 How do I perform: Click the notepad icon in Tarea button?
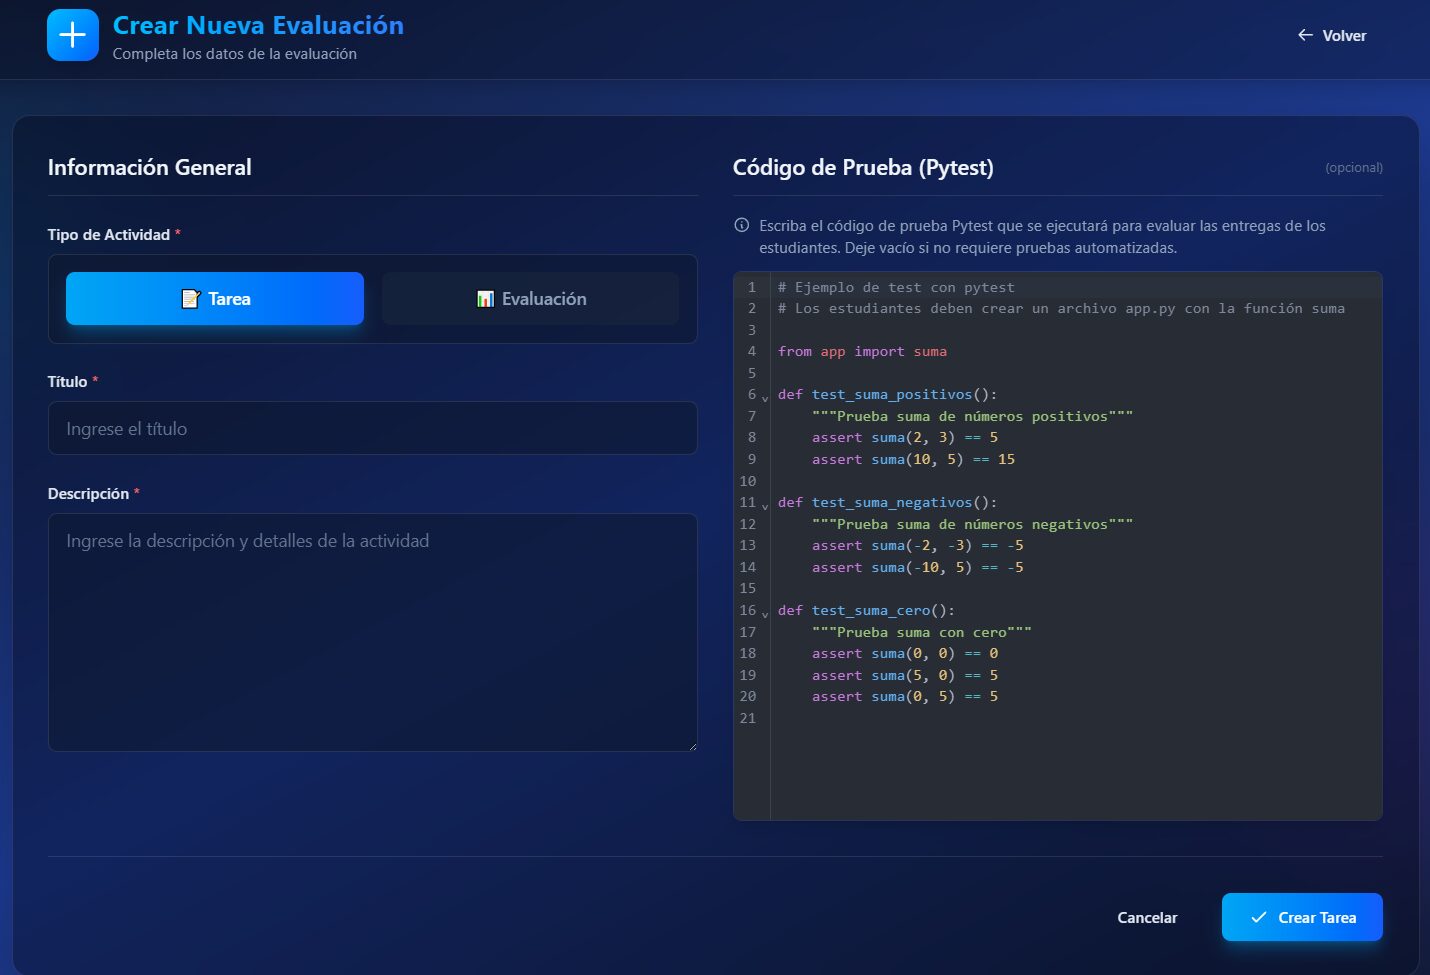190,299
